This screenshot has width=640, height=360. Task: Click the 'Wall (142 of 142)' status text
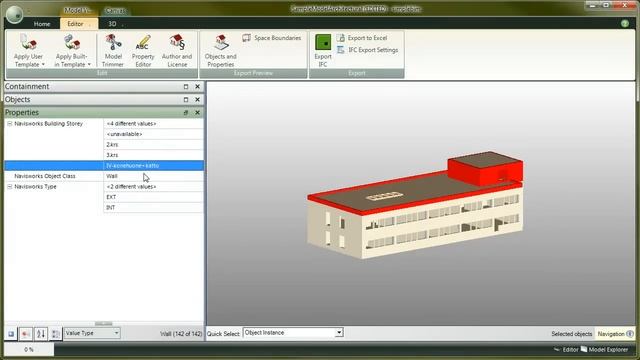(181, 334)
